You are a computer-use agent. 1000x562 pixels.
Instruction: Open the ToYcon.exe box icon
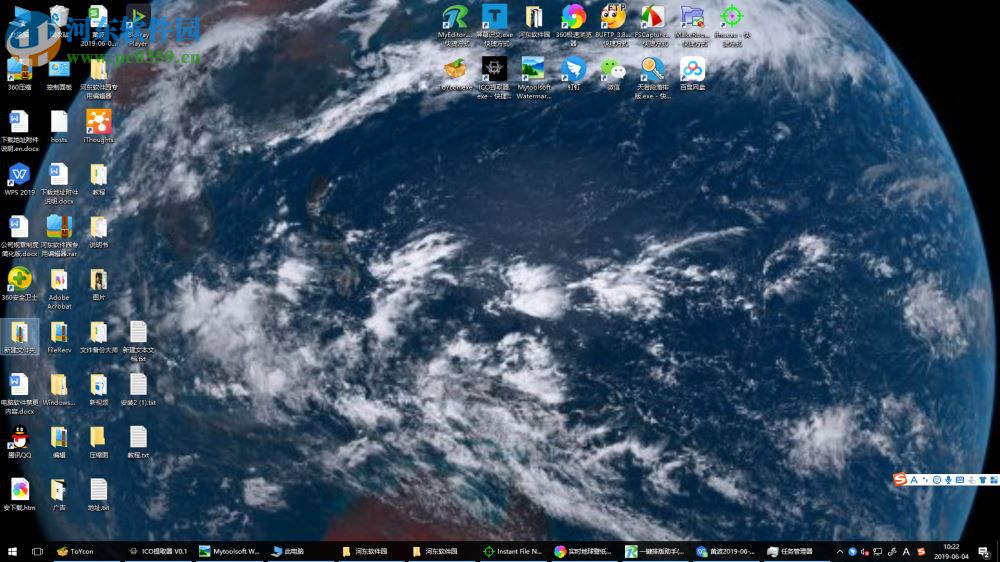click(x=454, y=74)
